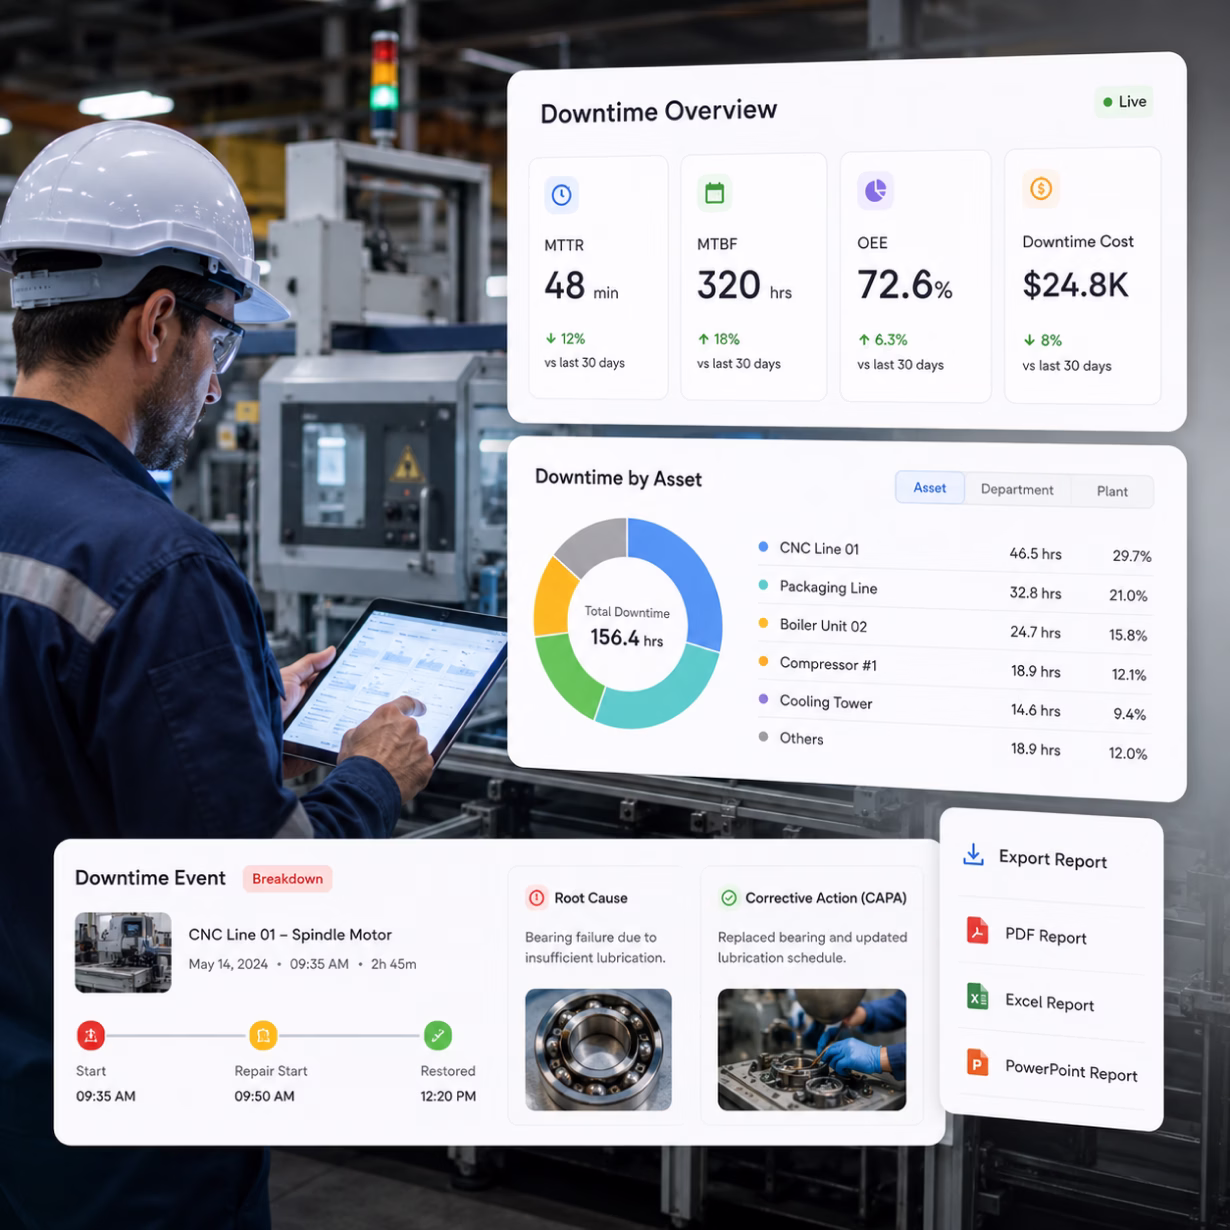Viewport: 1230px width, 1230px height.
Task: Click the purple Cooling Tower legend dot
Action: point(763,699)
